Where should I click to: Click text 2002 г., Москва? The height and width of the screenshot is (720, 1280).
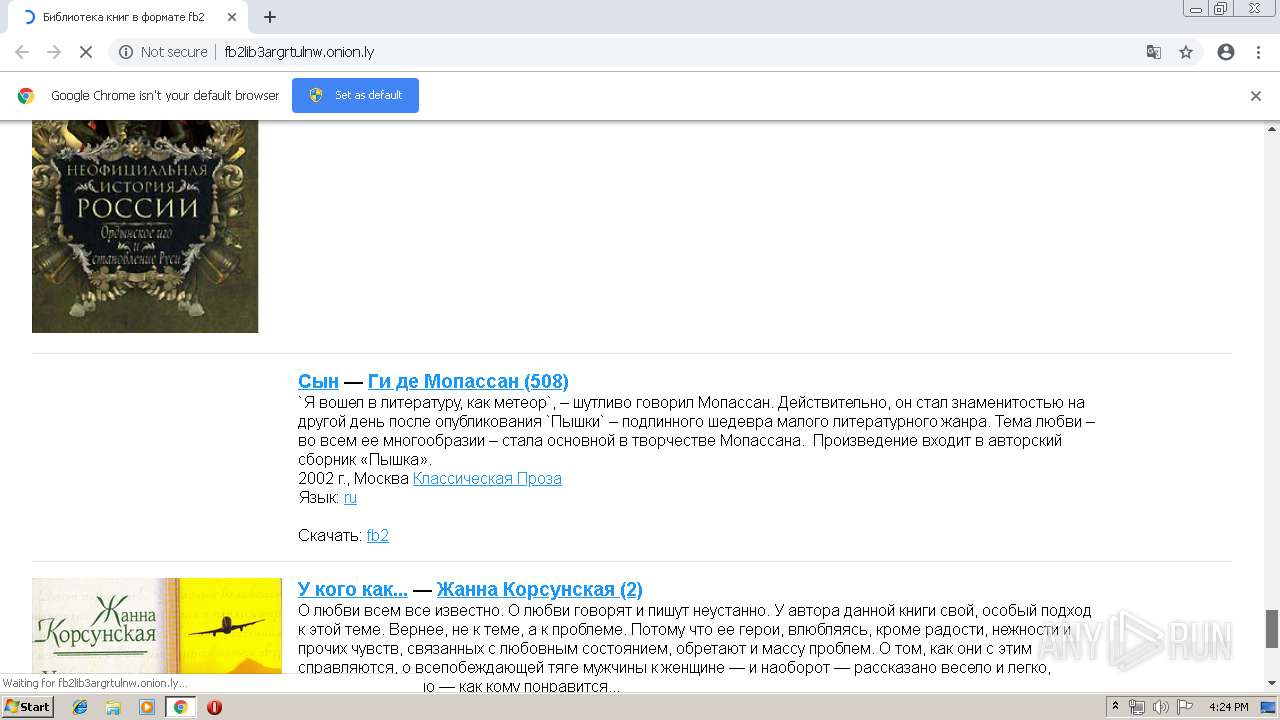(353, 478)
